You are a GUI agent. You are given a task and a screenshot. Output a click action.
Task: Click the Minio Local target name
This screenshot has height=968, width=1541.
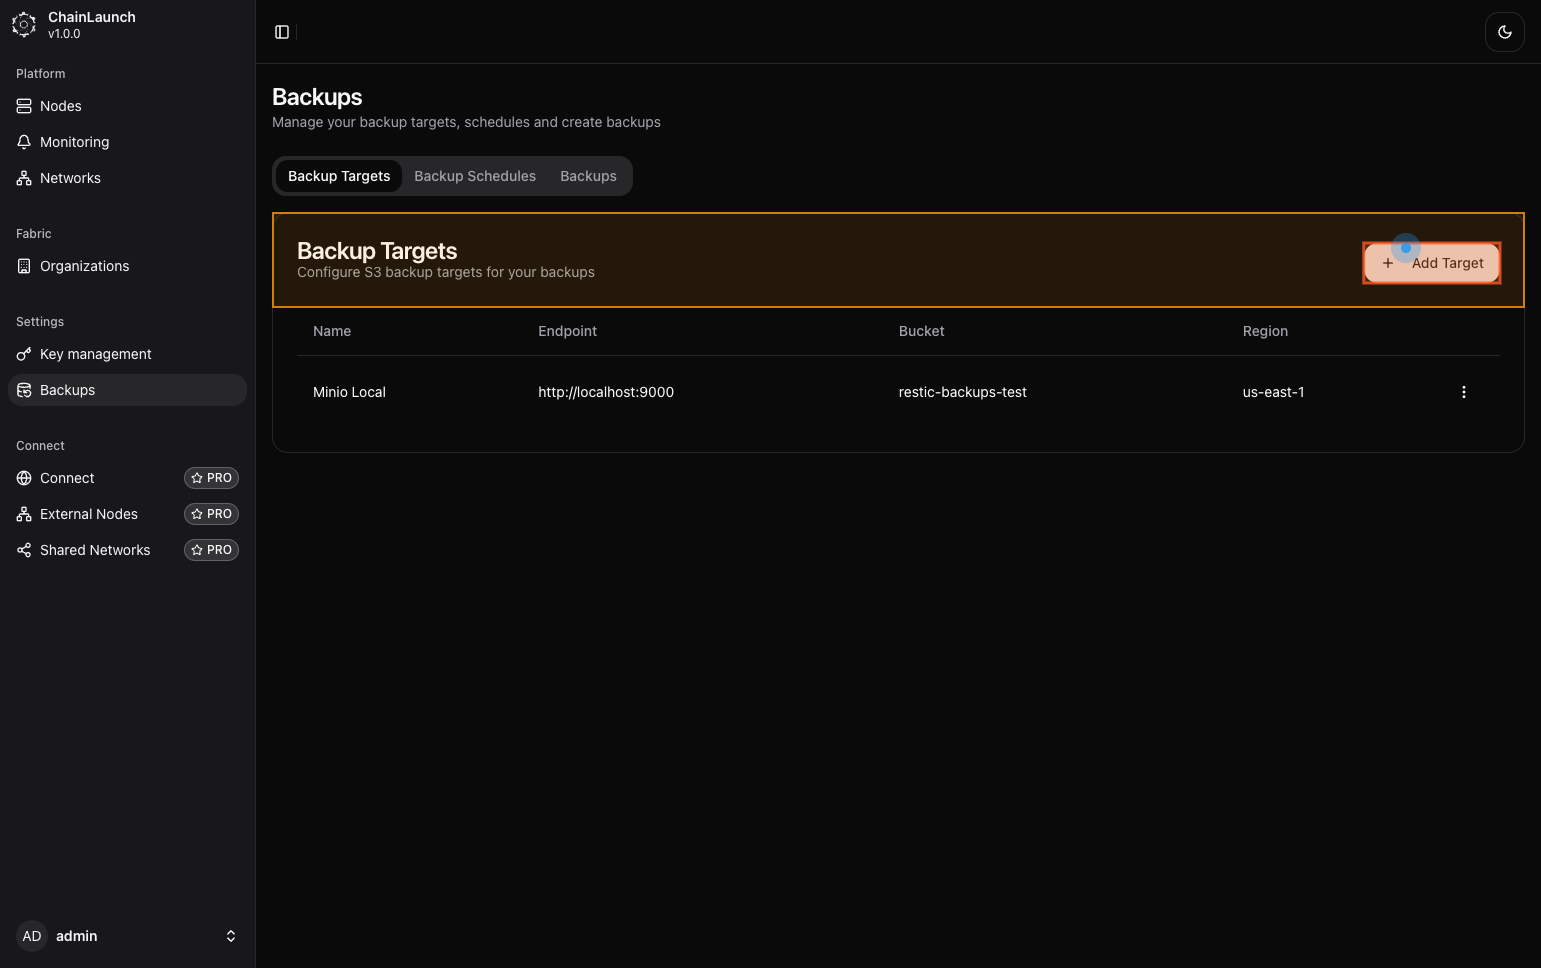point(349,392)
